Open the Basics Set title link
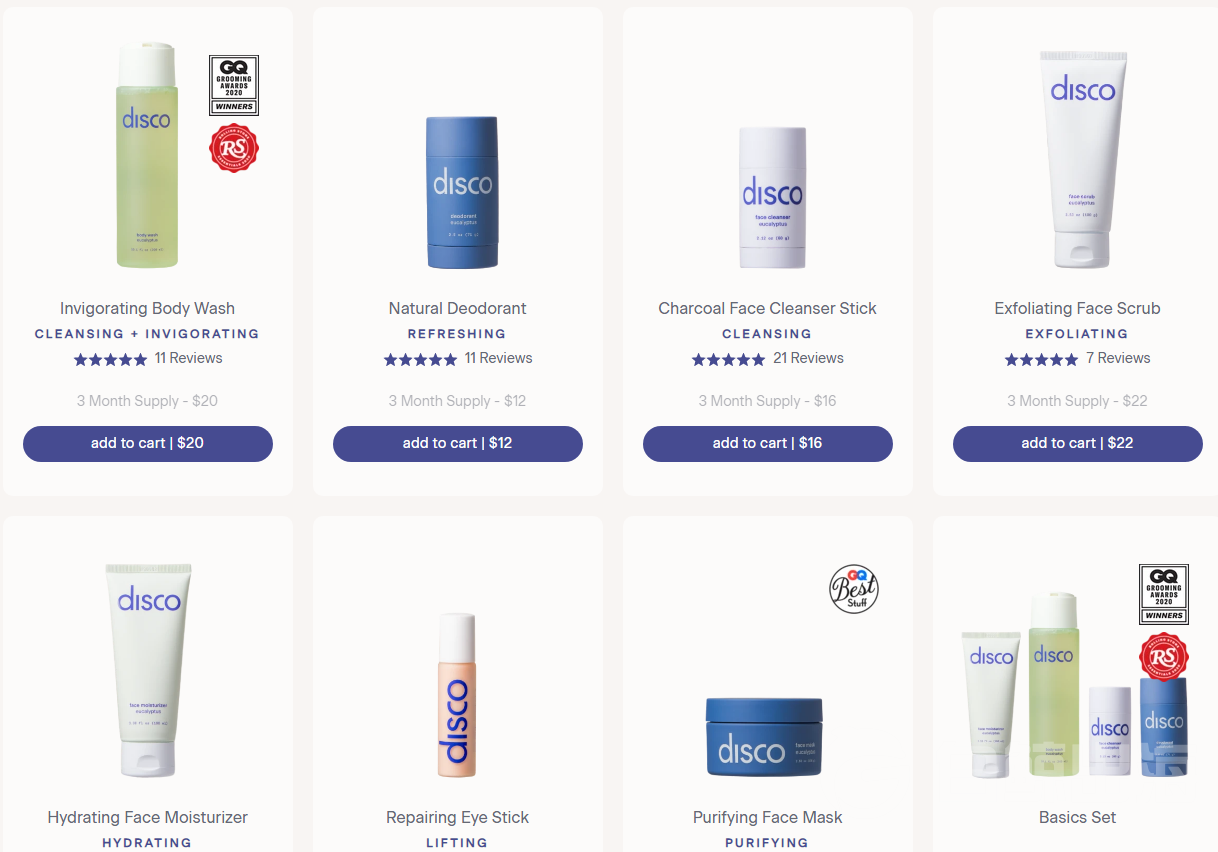This screenshot has width=1218, height=852. 1077,817
